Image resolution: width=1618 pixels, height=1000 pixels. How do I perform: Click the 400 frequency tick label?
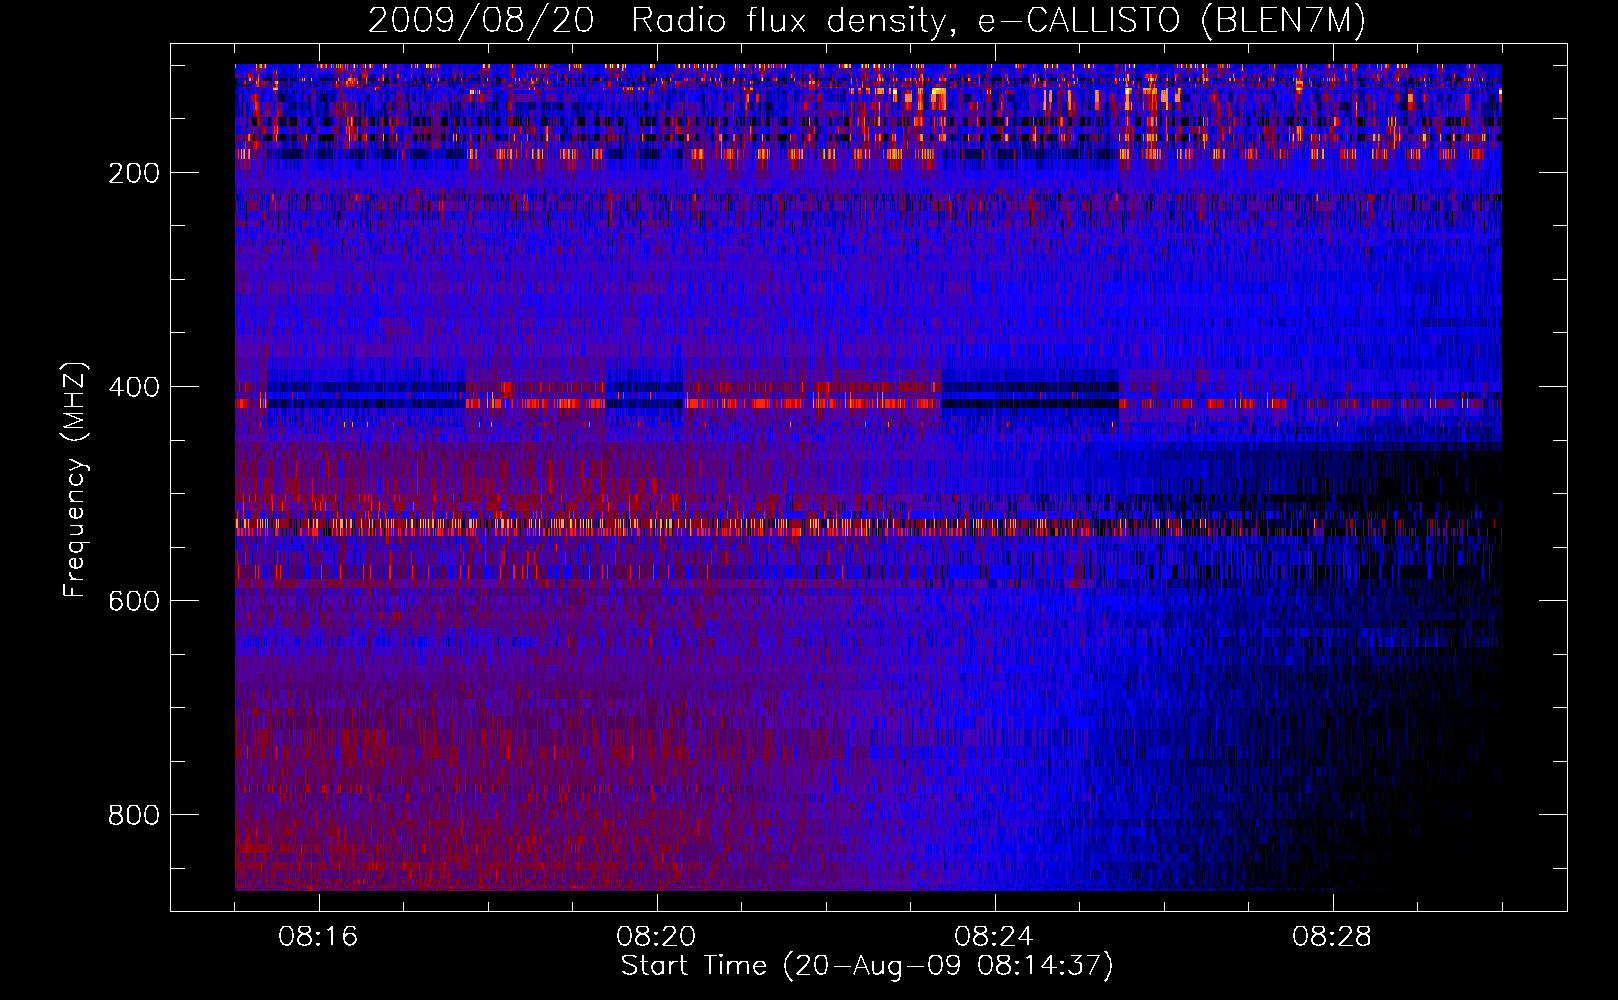(134, 387)
